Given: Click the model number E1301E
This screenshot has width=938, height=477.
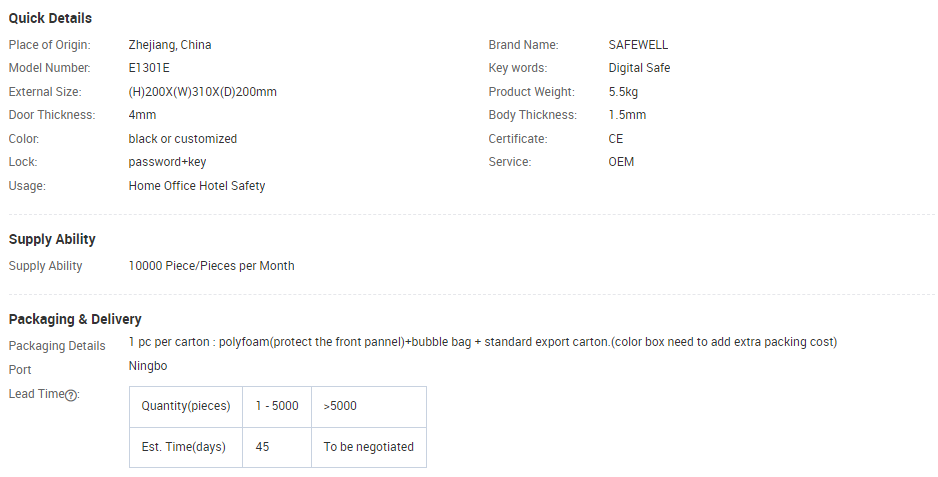Looking at the screenshot, I should point(149,68).
